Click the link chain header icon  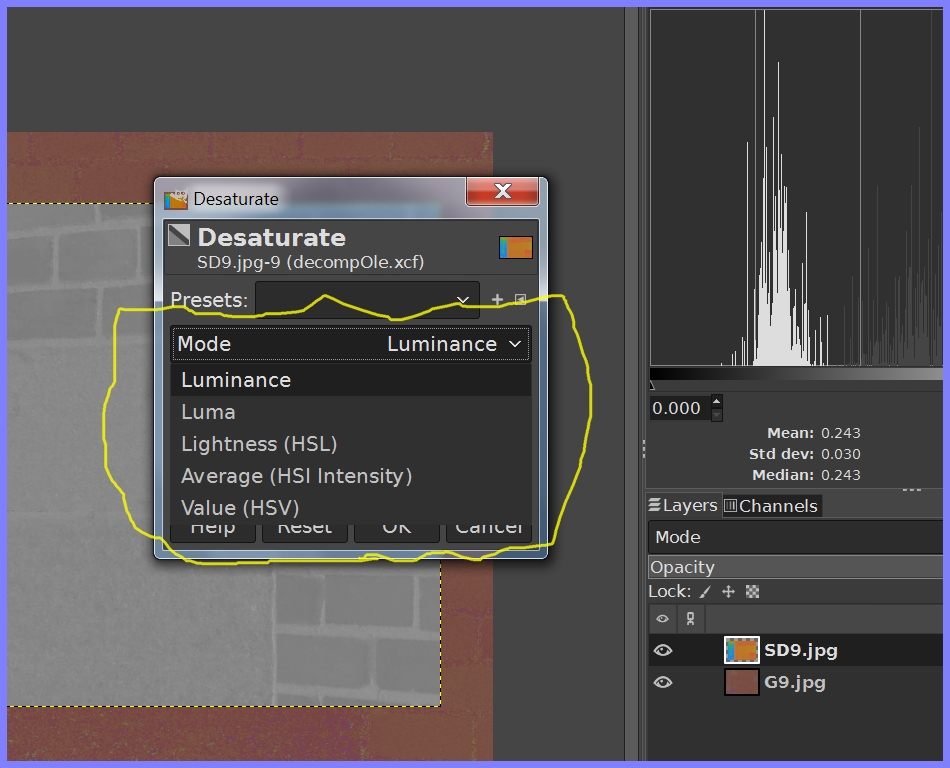tap(690, 619)
